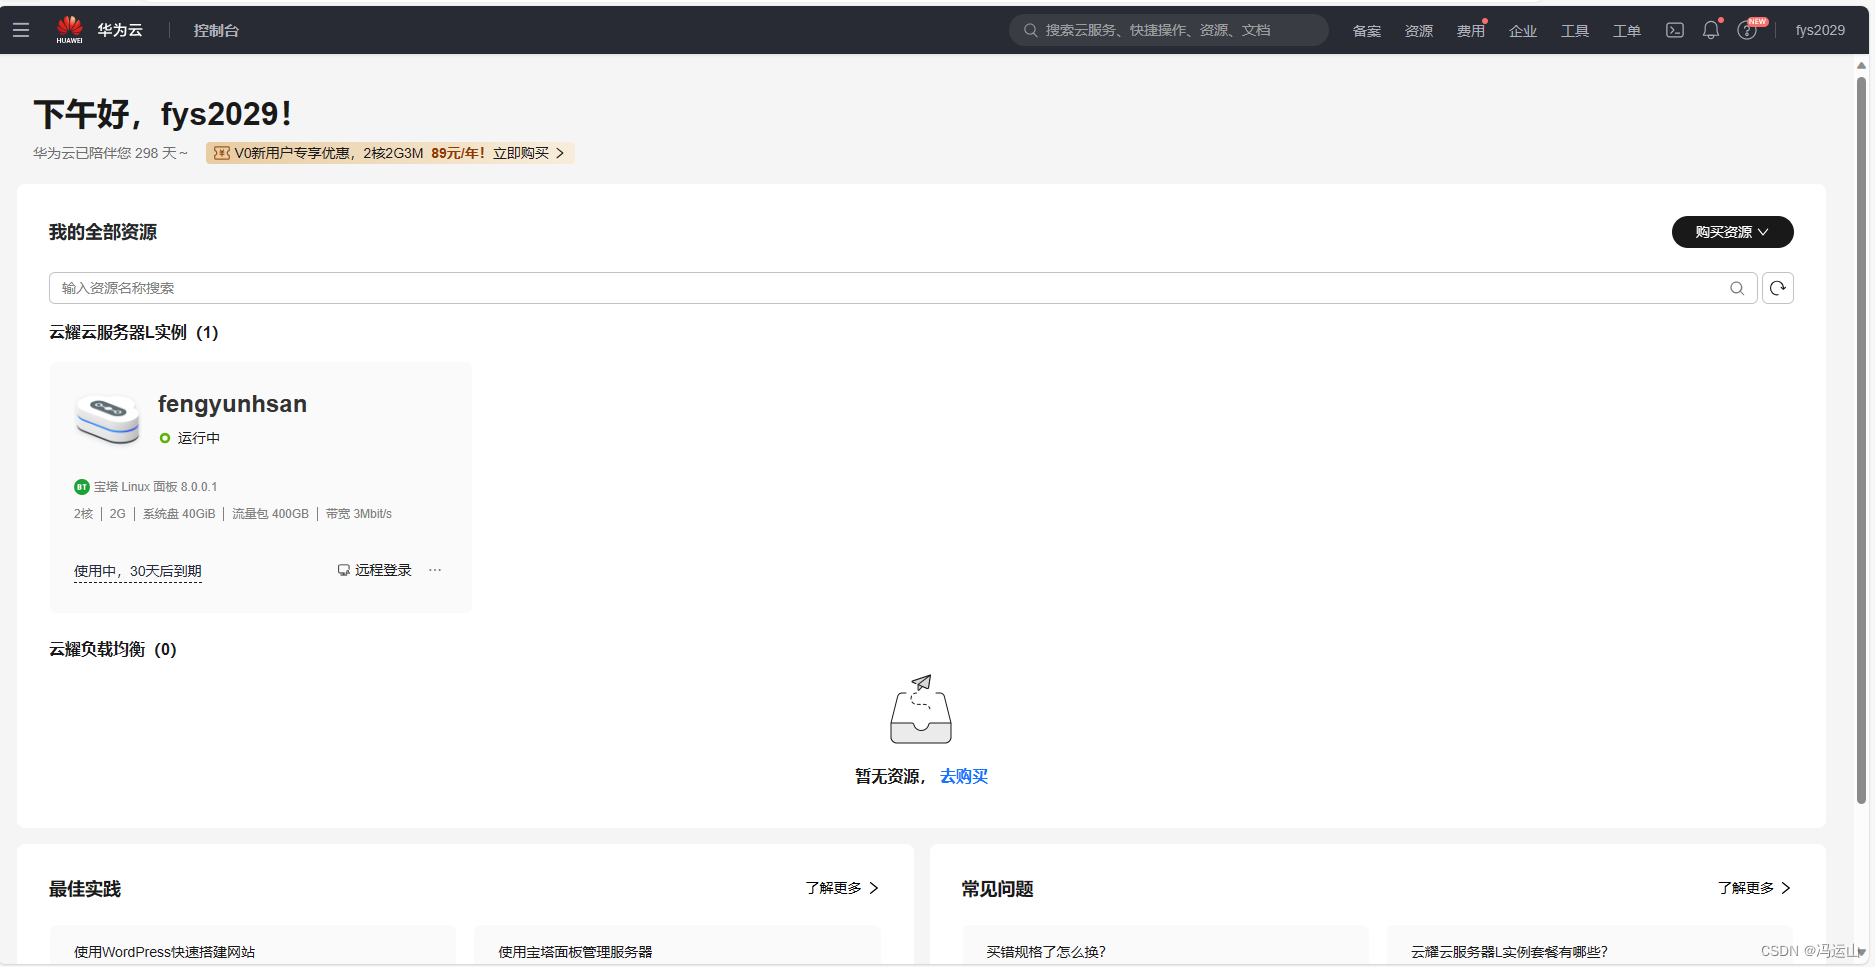Open the 资源 menu

coord(1419,31)
